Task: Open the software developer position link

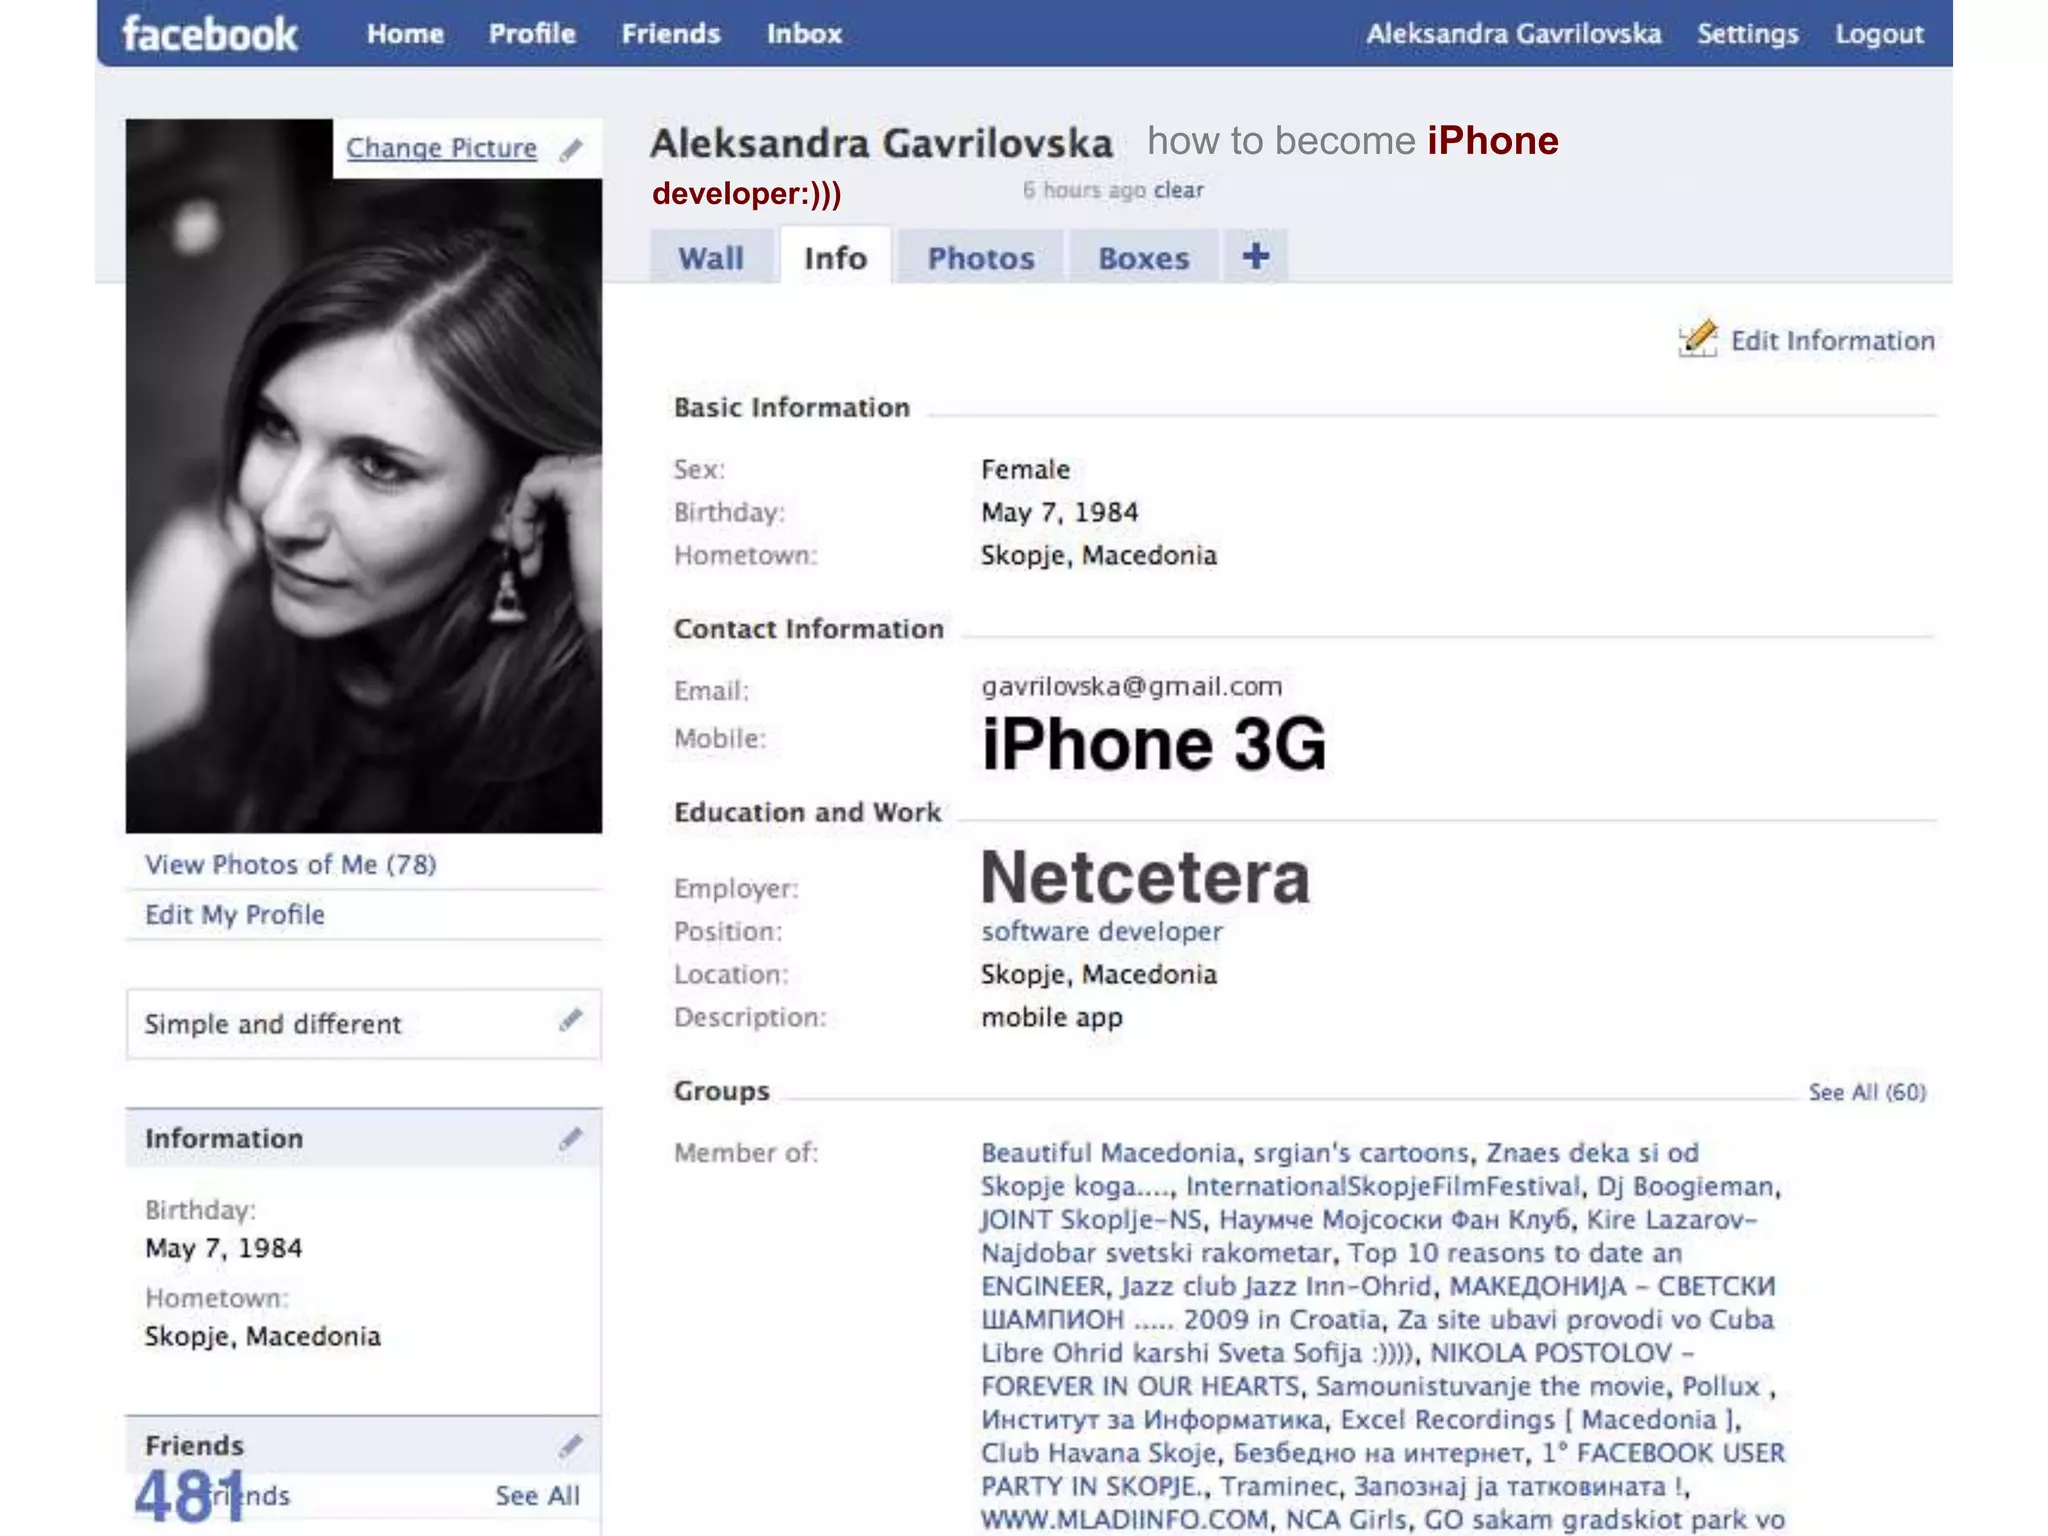Action: click(x=1101, y=931)
